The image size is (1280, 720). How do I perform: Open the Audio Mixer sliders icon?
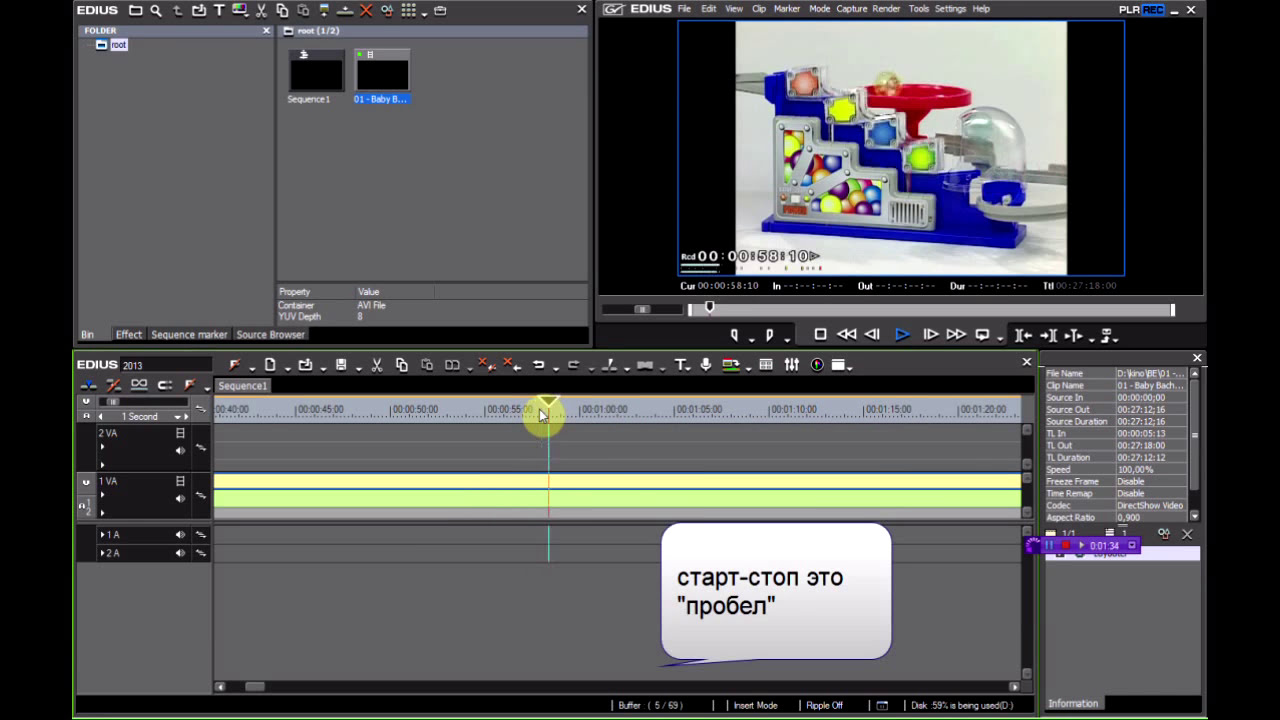click(x=792, y=365)
